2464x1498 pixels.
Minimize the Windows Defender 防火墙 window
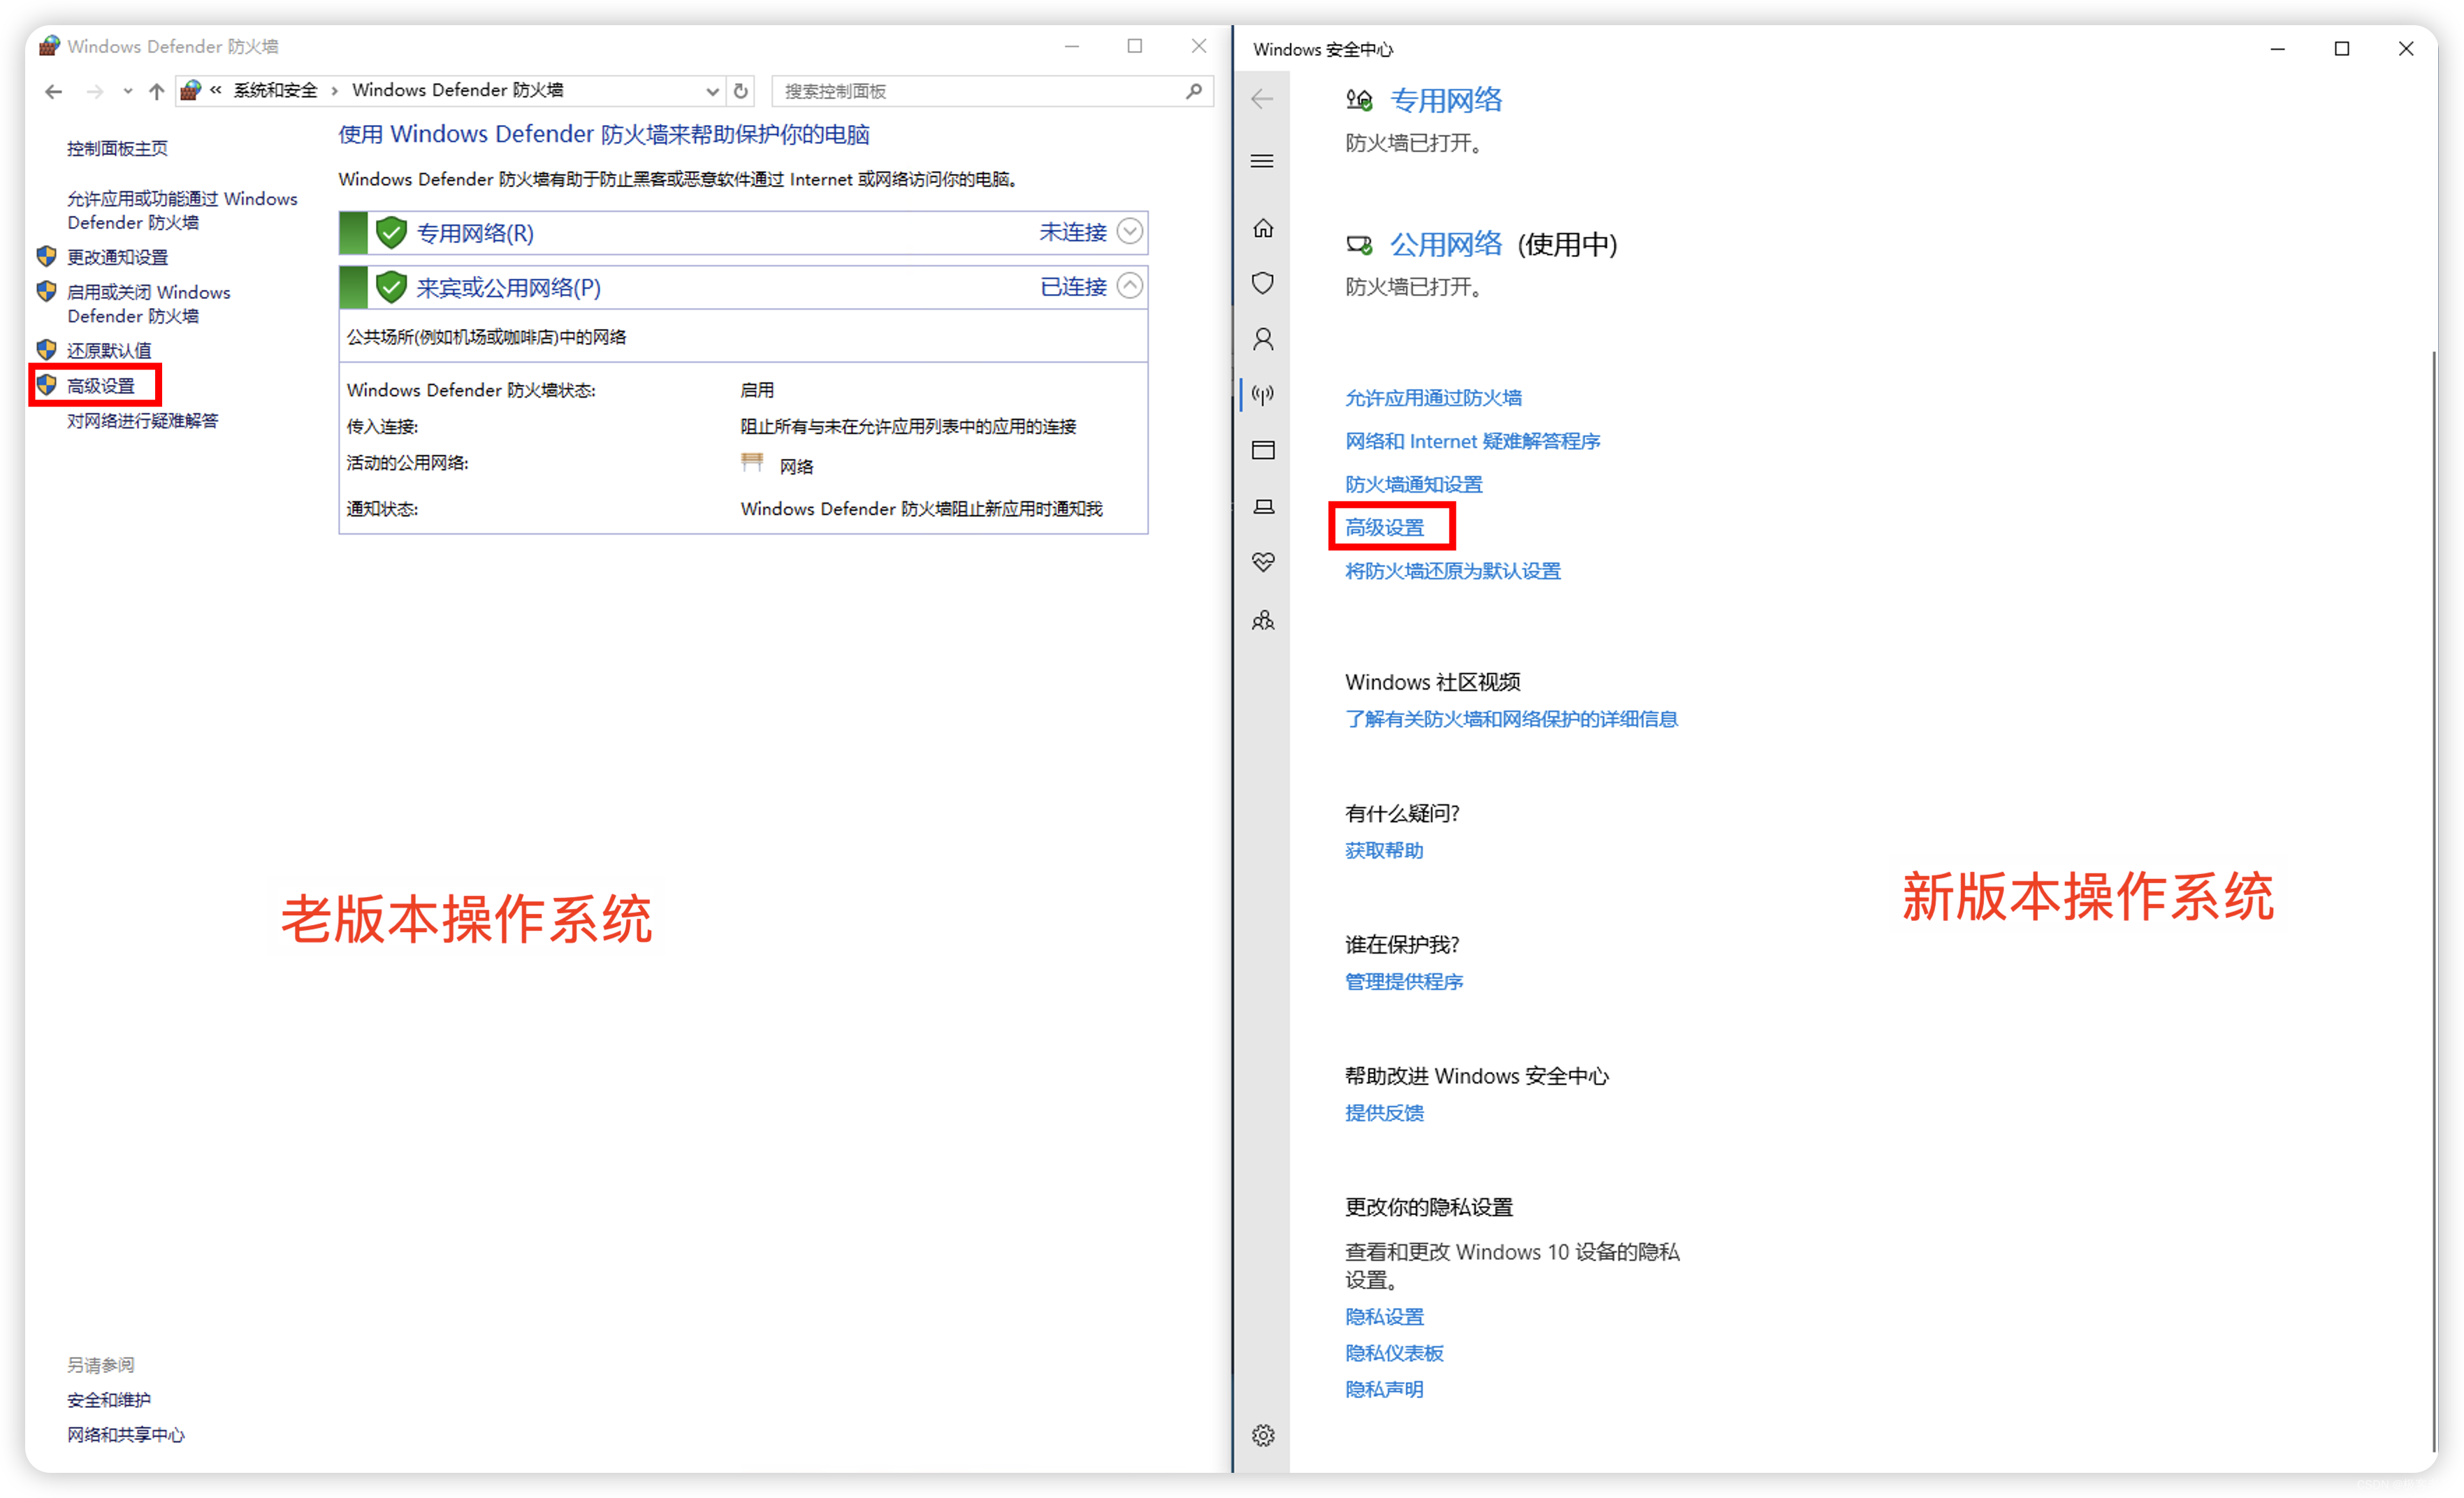pyautogui.click(x=1071, y=46)
